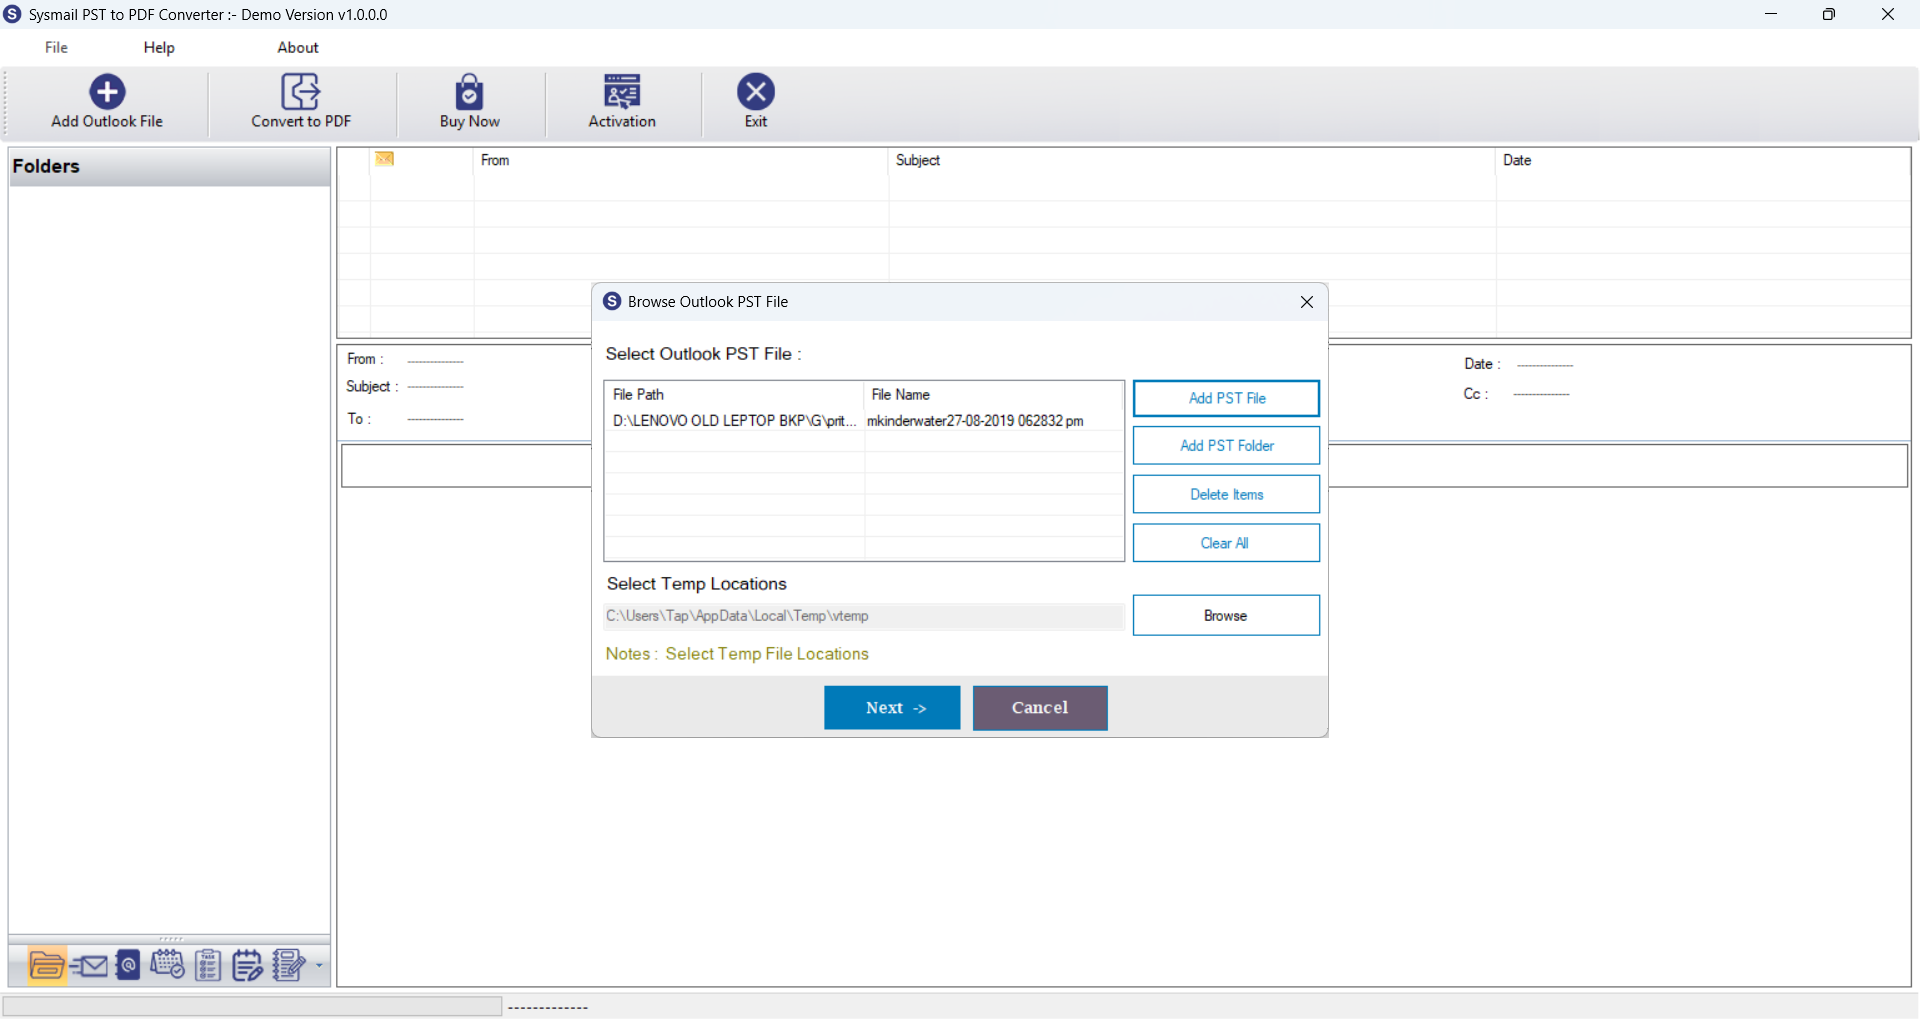The image size is (1920, 1020).
Task: Click the Subject label in preview pane
Action: [372, 387]
